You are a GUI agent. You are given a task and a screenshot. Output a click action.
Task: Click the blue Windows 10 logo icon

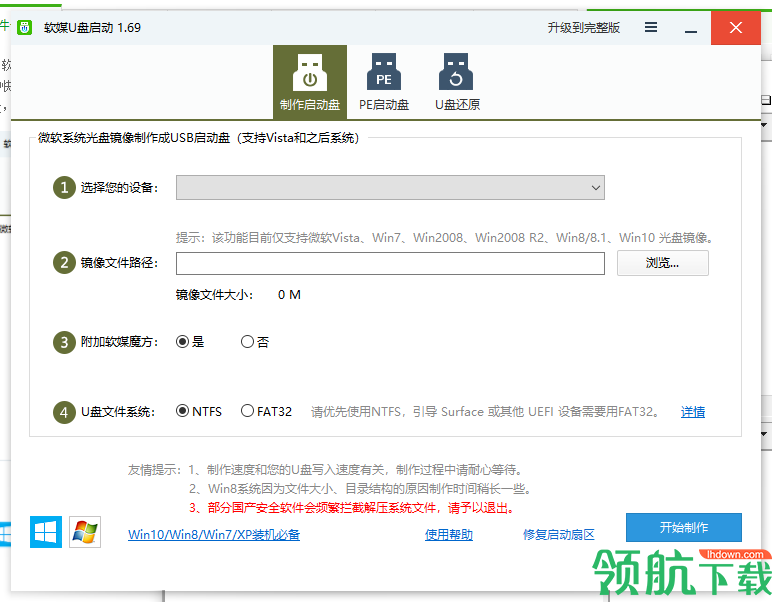46,532
